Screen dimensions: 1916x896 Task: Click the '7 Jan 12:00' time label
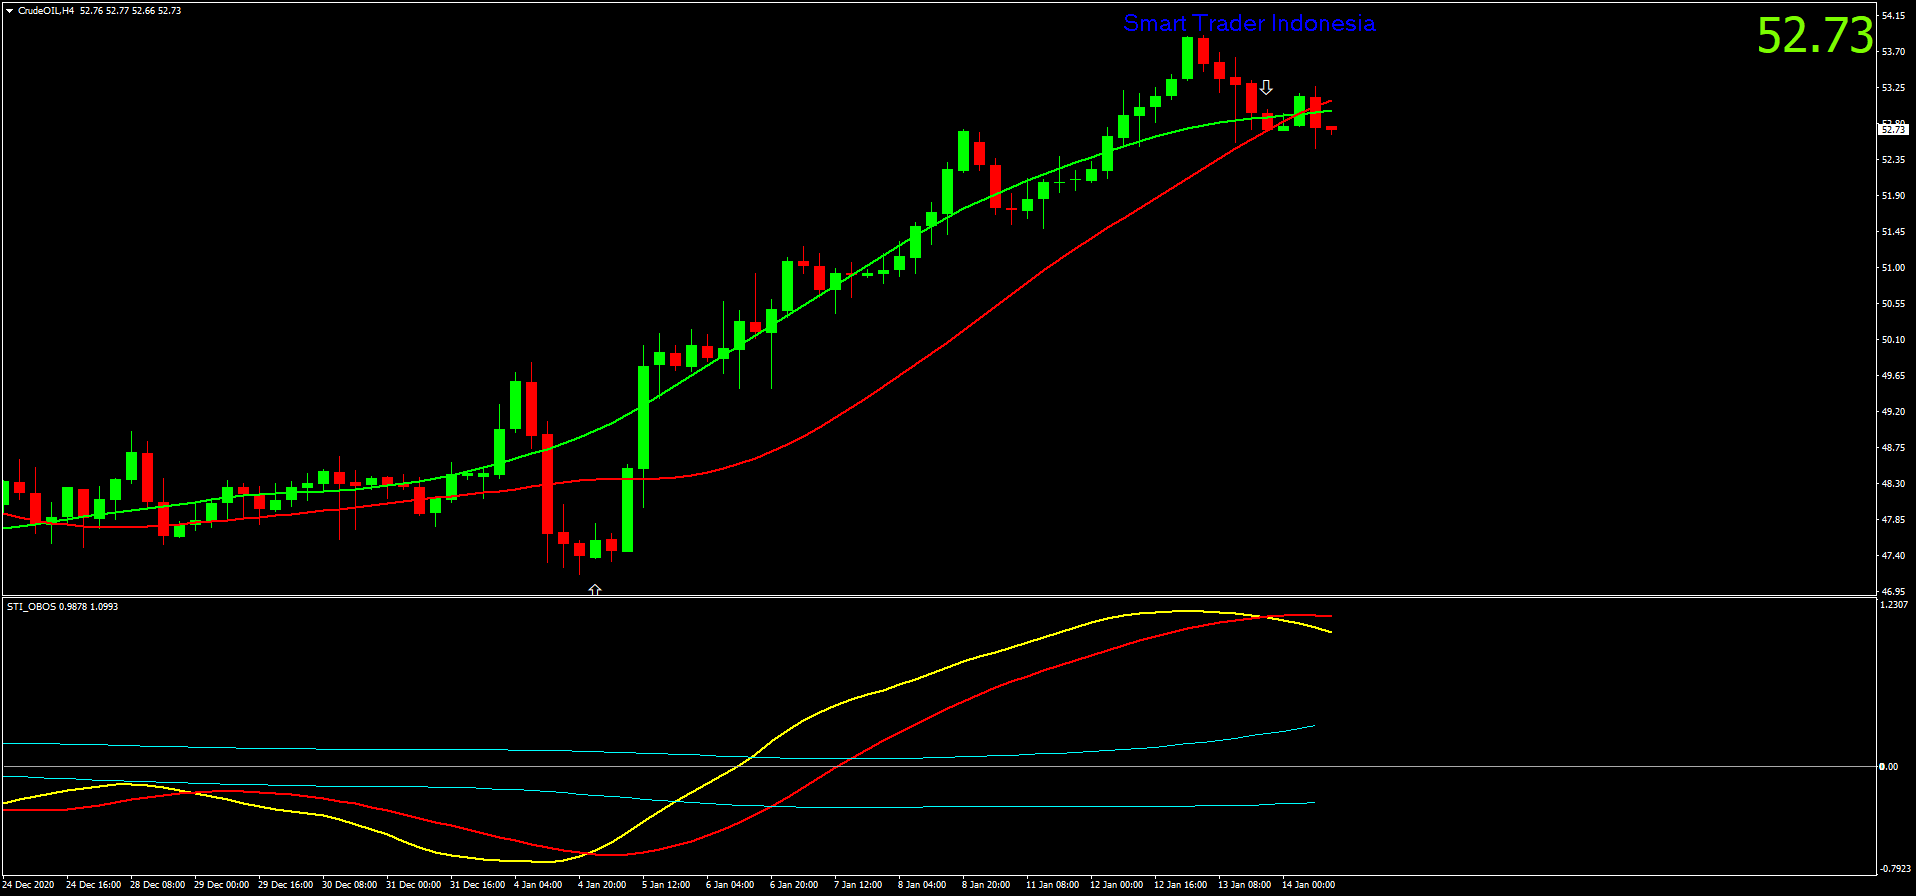(858, 885)
